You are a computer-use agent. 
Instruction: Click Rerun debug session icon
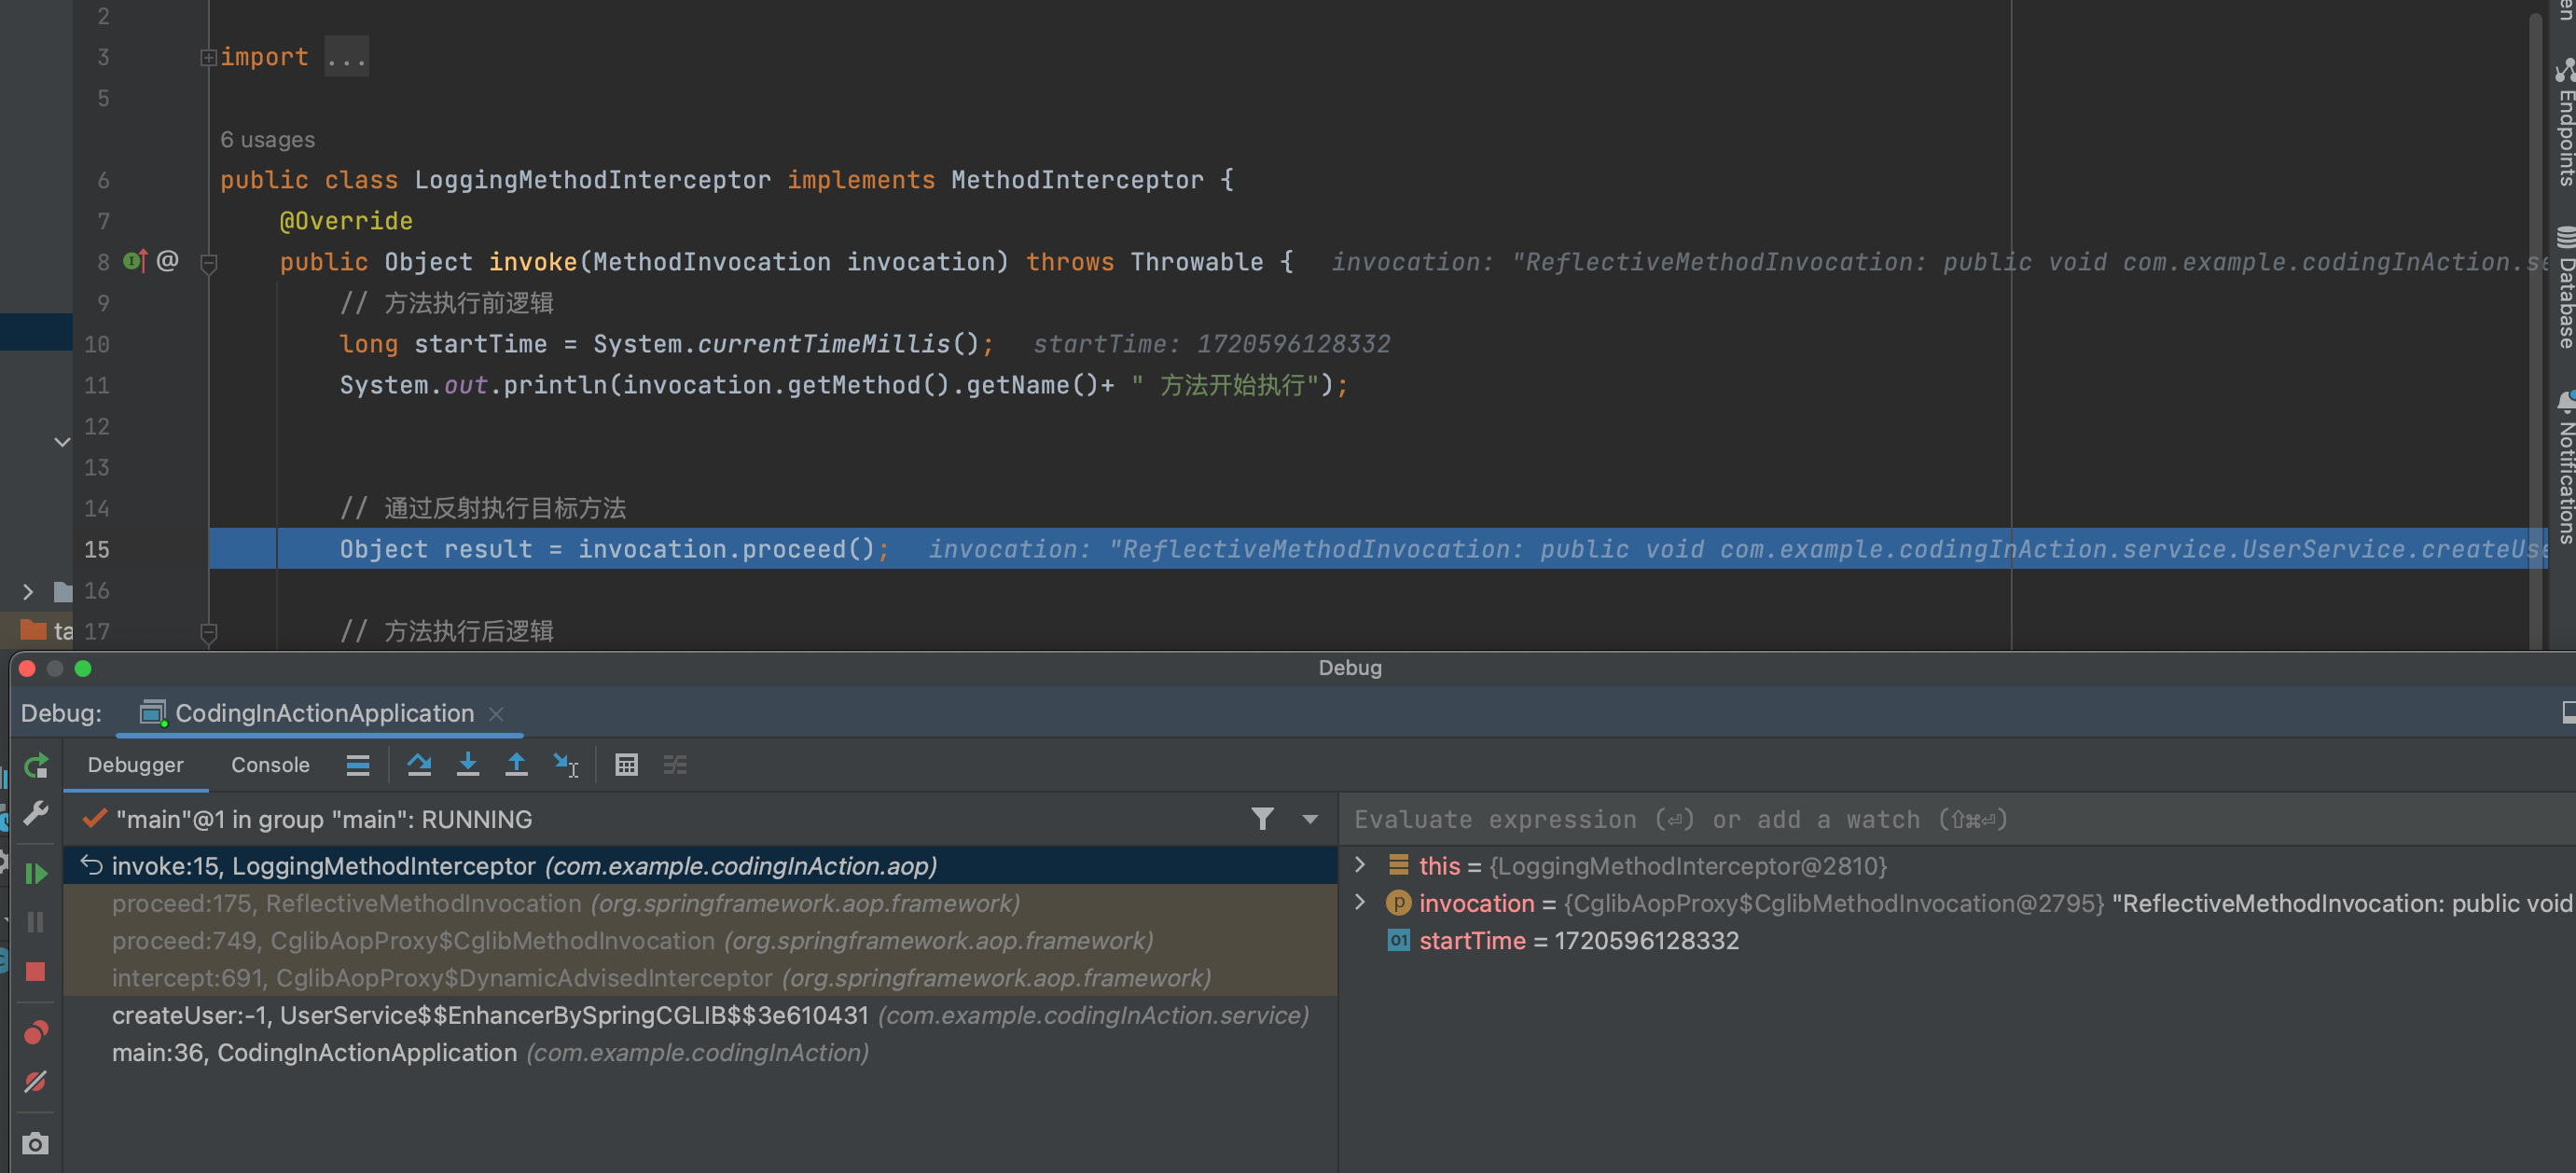pos(36,766)
